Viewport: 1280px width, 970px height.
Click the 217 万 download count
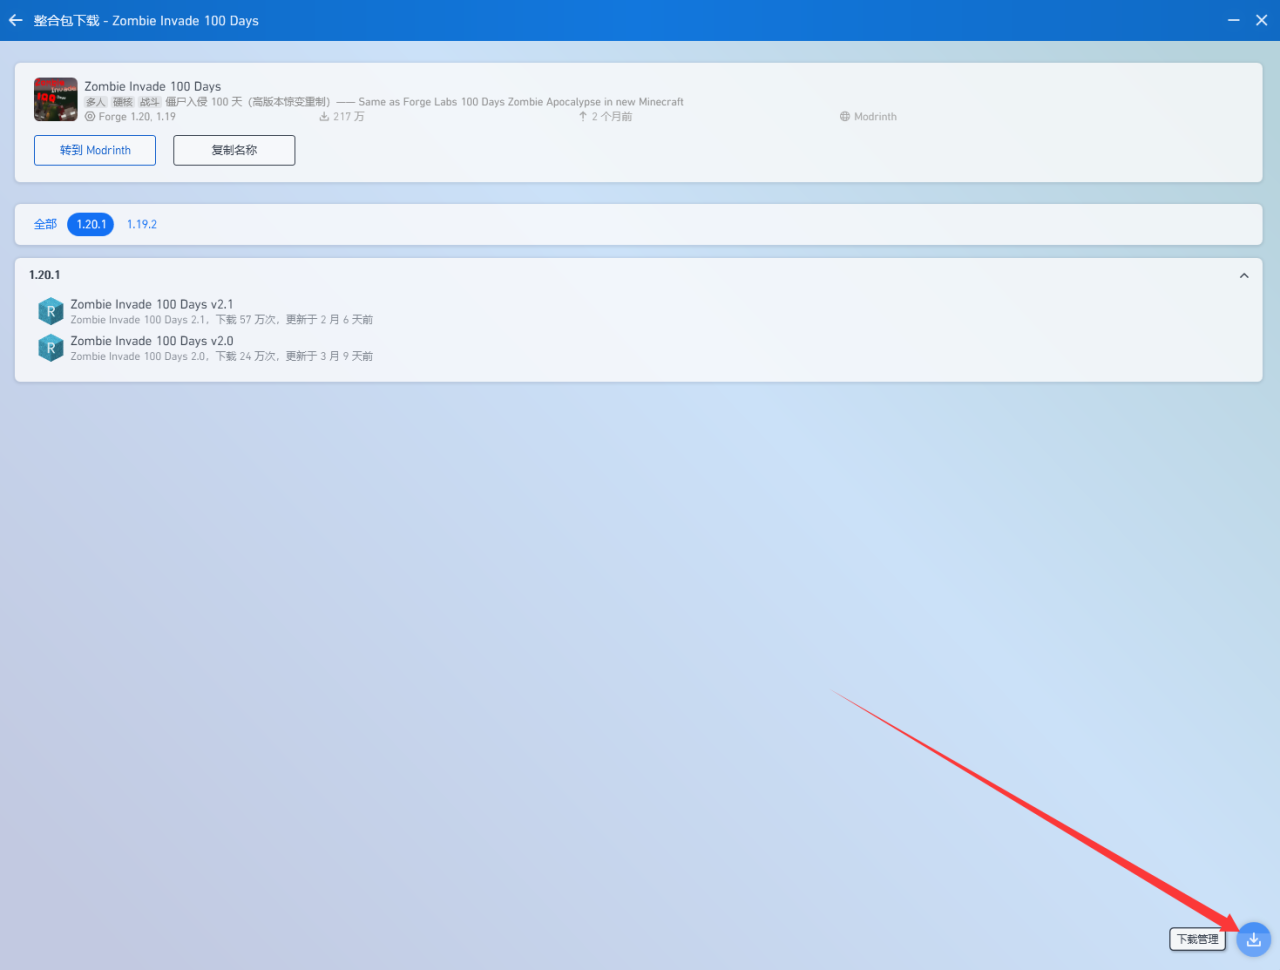pos(342,117)
